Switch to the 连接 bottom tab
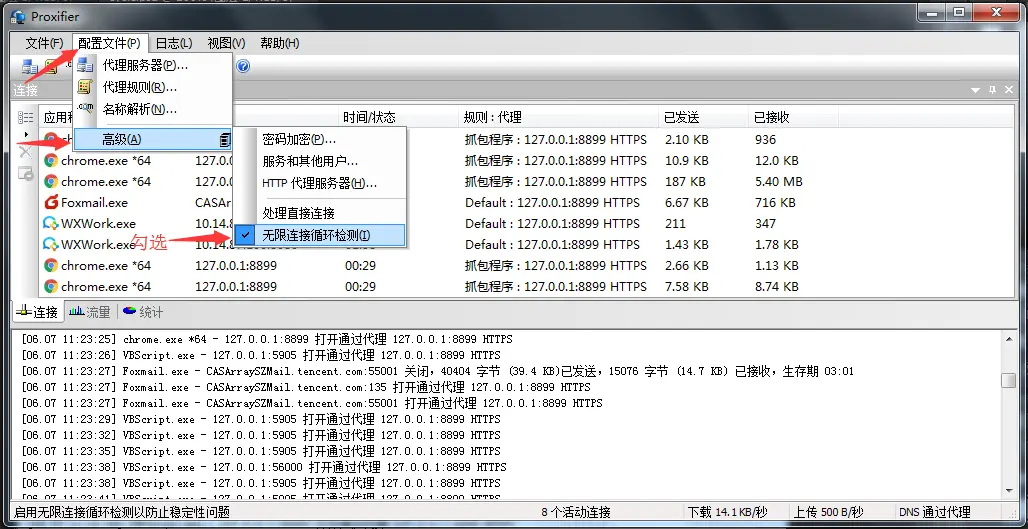 pyautogui.click(x=37, y=312)
